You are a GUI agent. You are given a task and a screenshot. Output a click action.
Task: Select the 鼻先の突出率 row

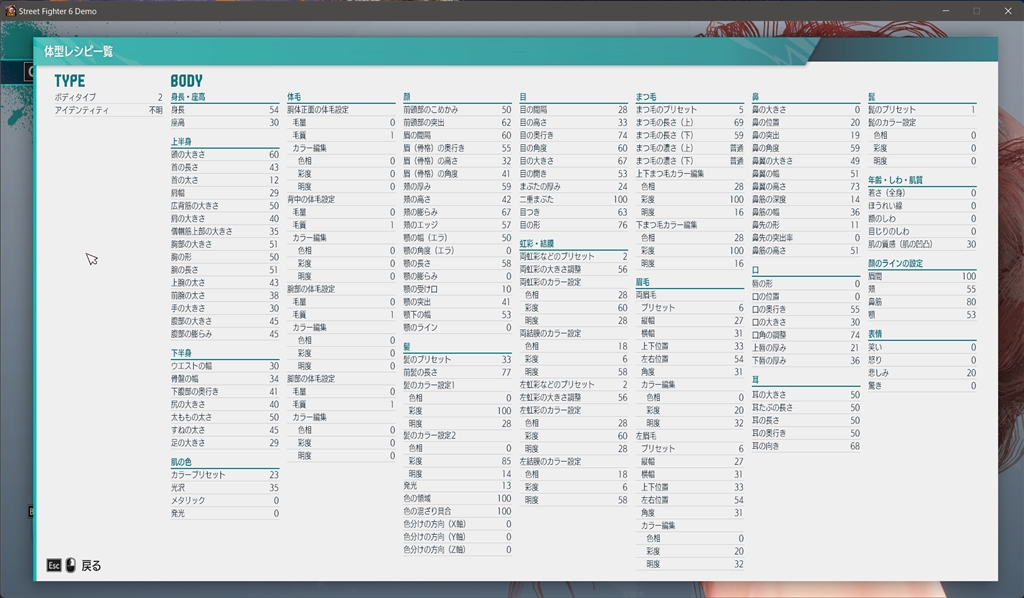[x=806, y=238]
